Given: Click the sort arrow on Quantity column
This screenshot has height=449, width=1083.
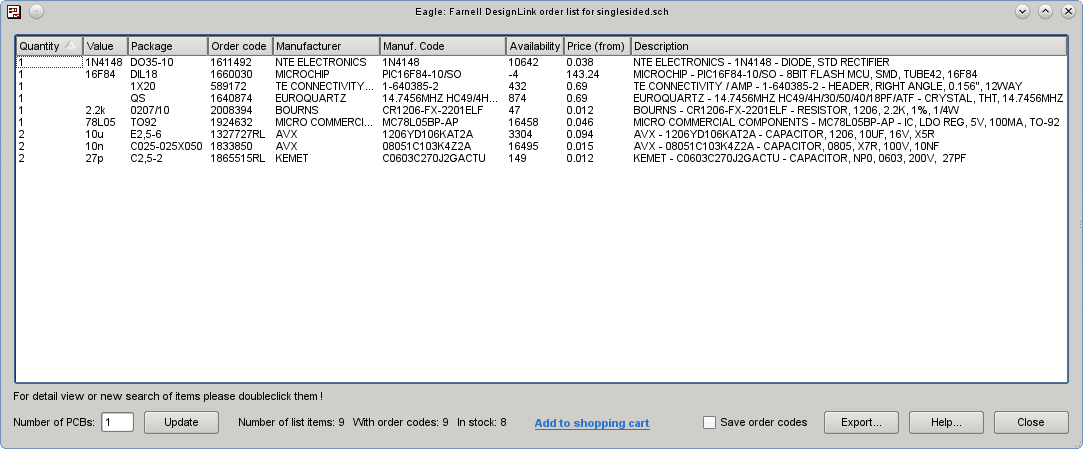Looking at the screenshot, I should pyautogui.click(x=70, y=46).
